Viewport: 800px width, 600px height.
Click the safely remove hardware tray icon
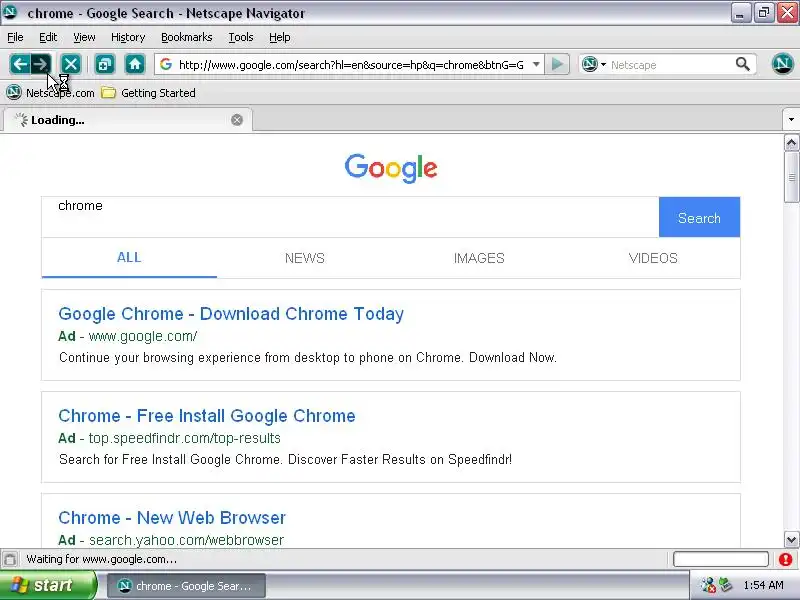tap(725, 585)
